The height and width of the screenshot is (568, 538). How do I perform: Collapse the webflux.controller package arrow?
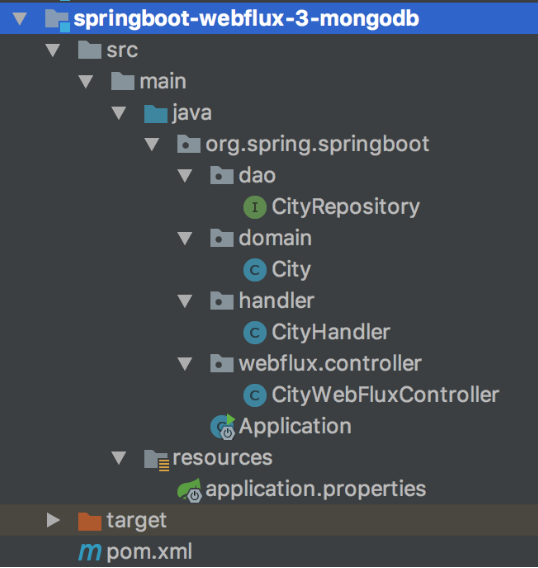click(185, 364)
